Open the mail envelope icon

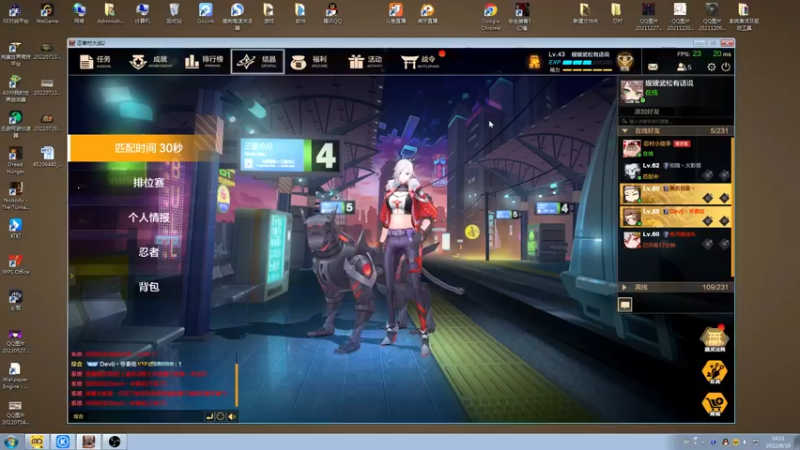point(653,67)
